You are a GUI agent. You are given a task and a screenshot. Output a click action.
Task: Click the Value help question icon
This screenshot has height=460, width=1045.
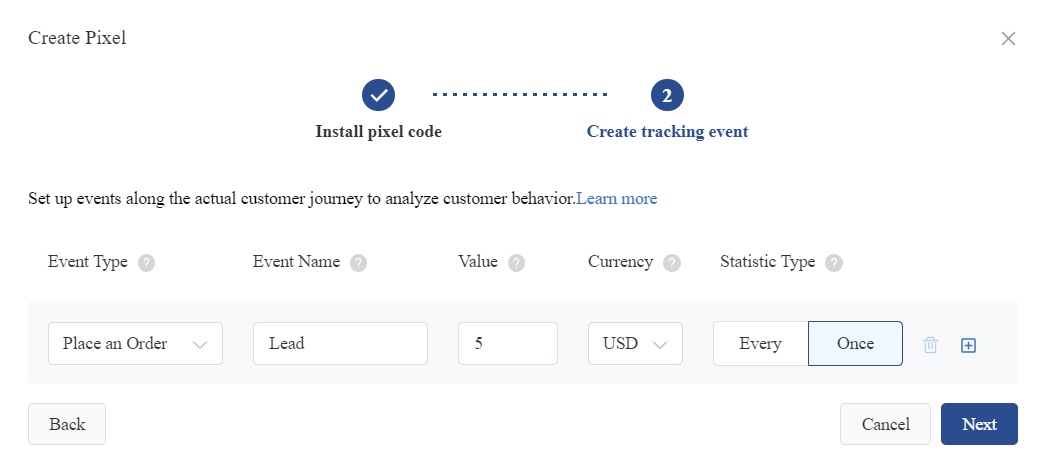tap(517, 263)
